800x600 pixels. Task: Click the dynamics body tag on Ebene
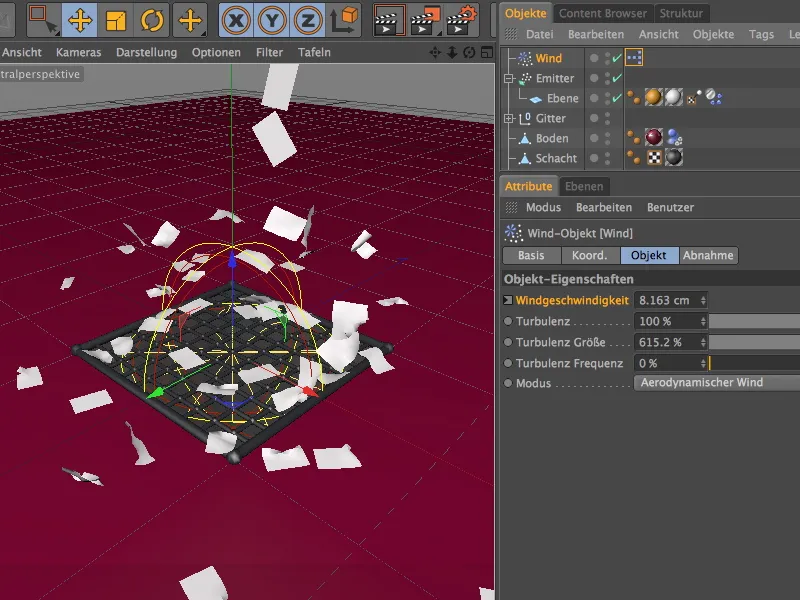tap(713, 97)
